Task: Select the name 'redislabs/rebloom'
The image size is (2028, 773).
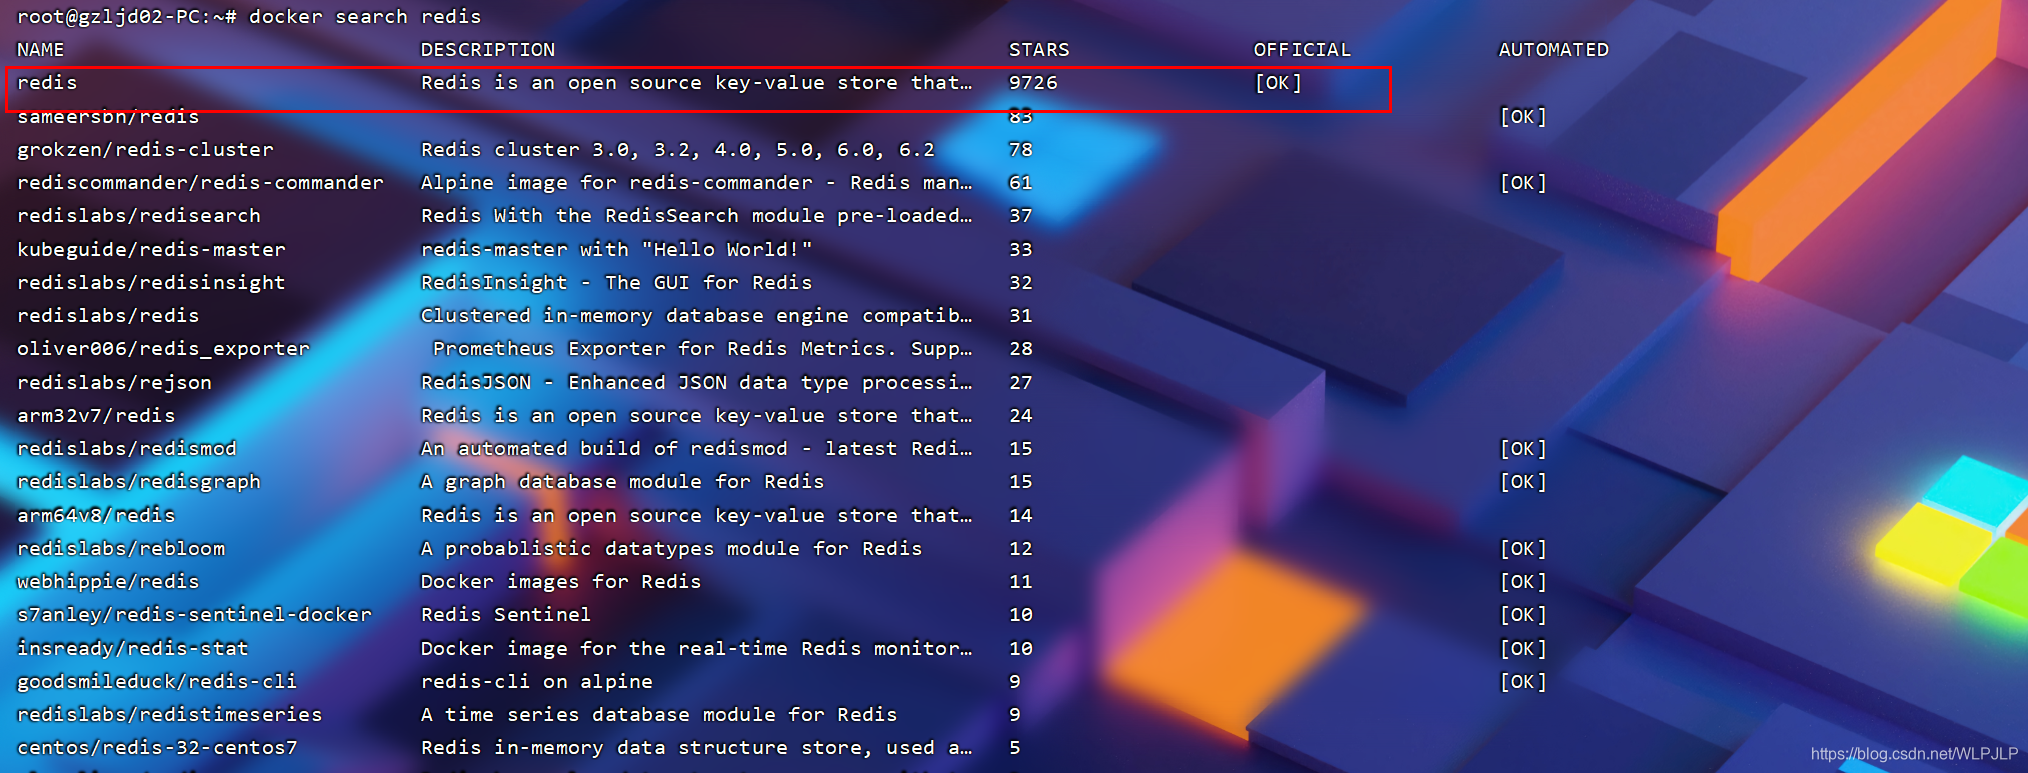Action: (x=121, y=549)
